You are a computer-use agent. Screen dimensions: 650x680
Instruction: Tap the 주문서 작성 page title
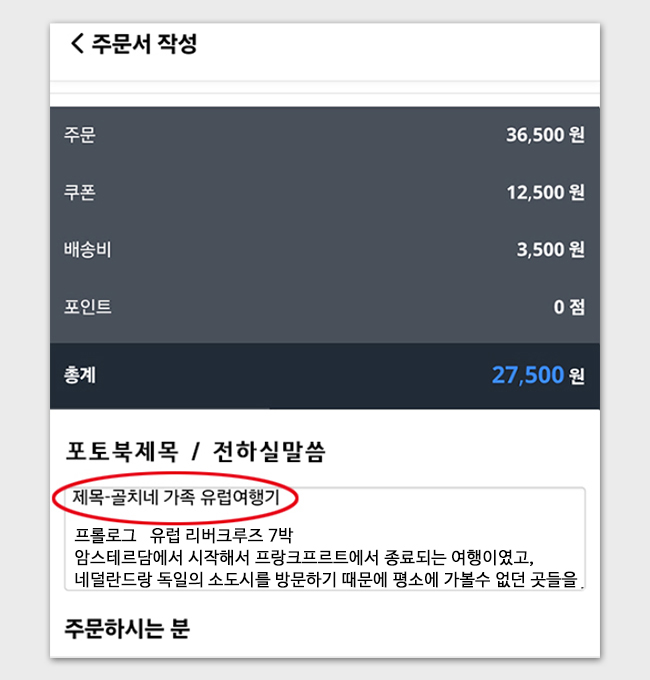tap(144, 44)
